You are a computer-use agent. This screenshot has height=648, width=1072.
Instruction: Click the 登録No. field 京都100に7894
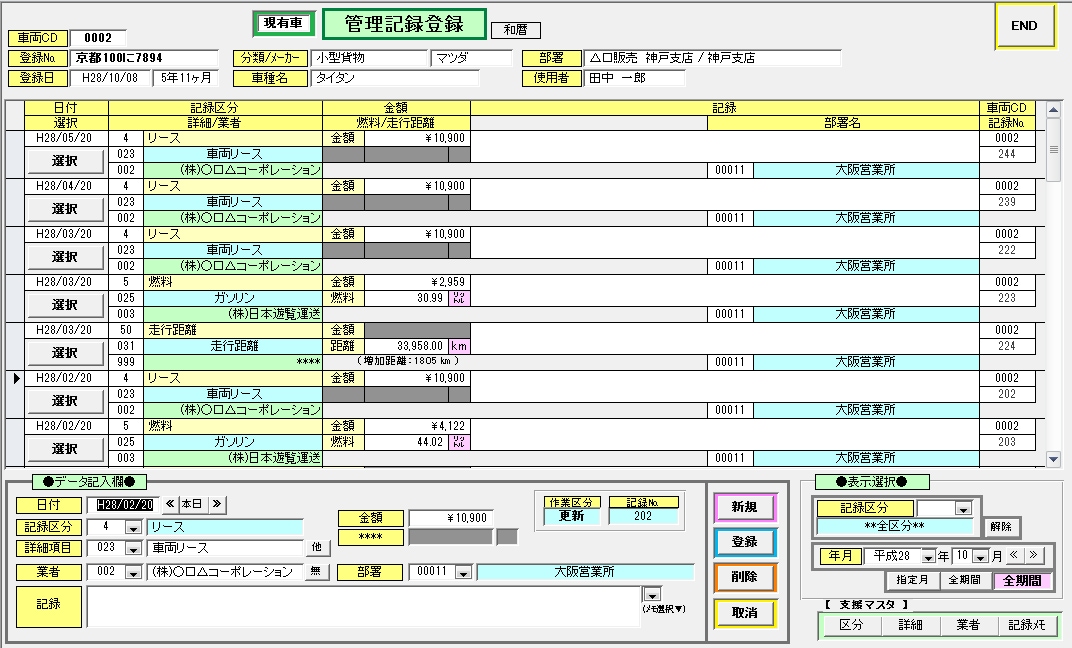[144, 58]
